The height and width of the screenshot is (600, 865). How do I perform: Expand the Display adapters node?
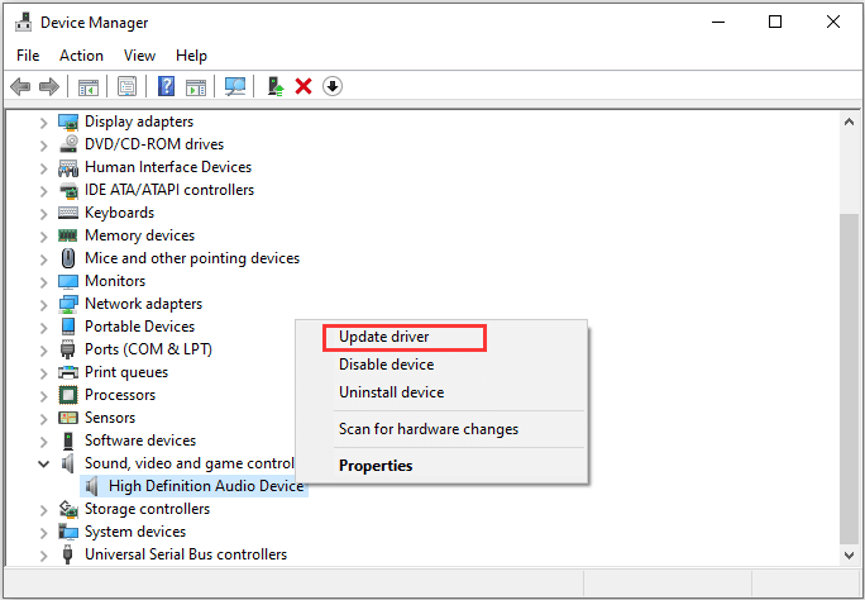click(44, 122)
